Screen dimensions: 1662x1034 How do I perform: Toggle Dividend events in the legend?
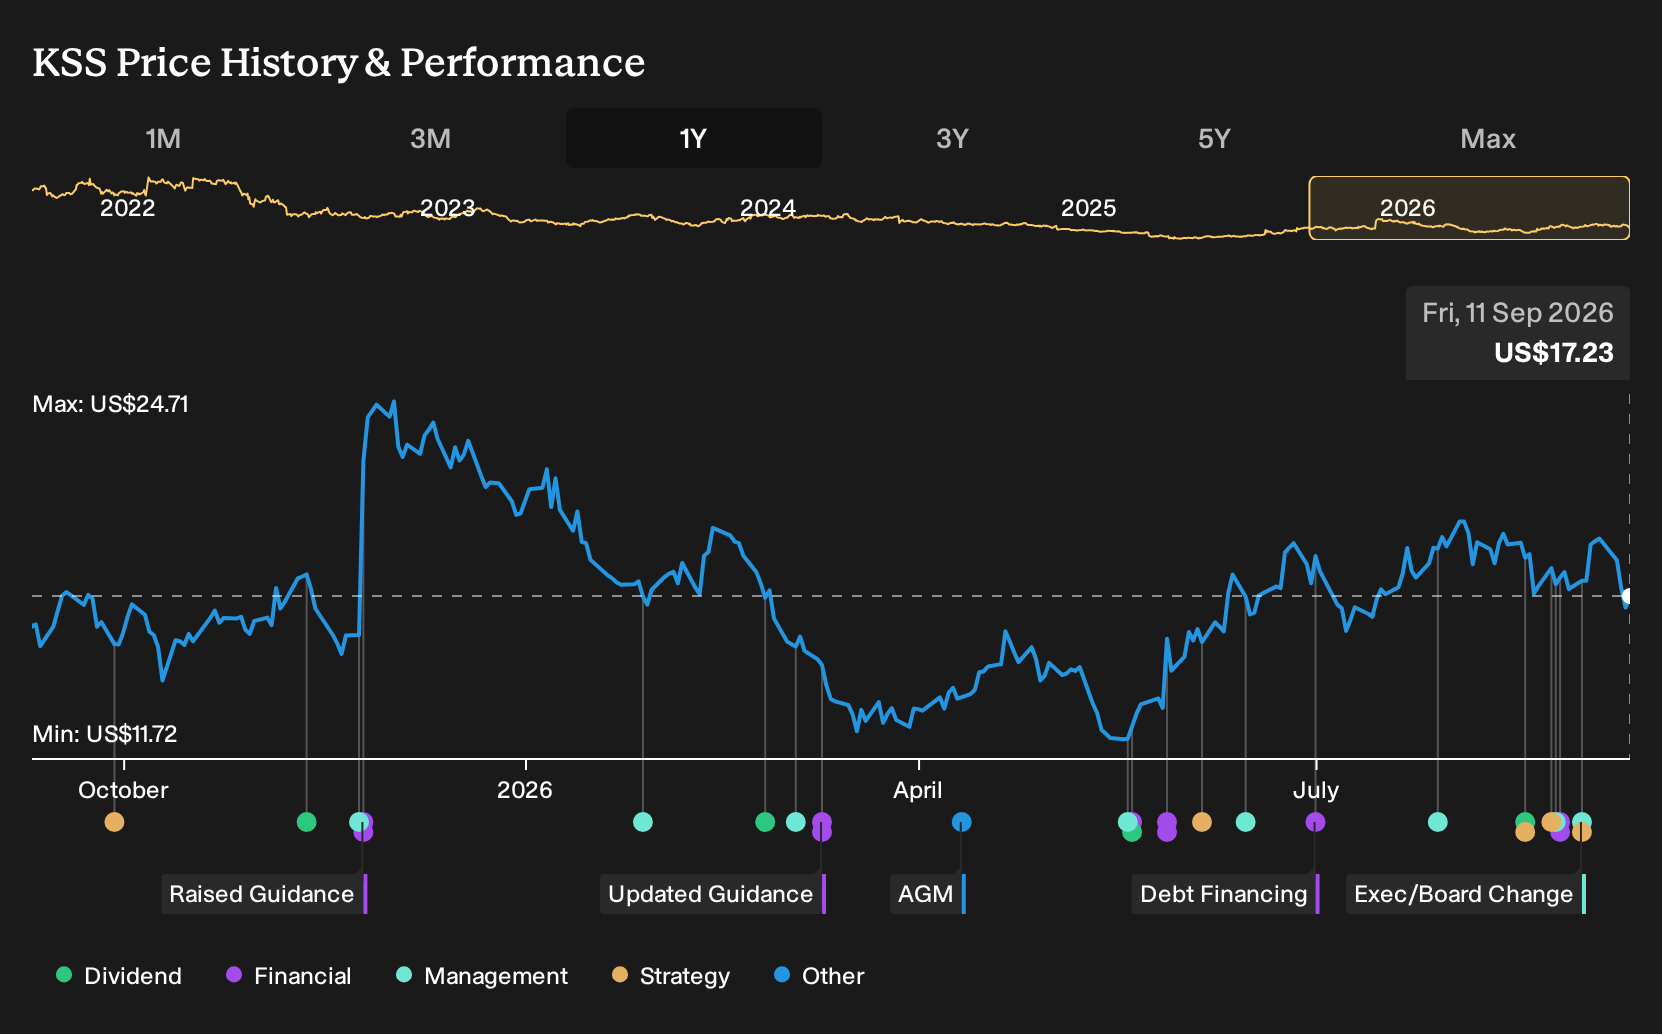(119, 975)
